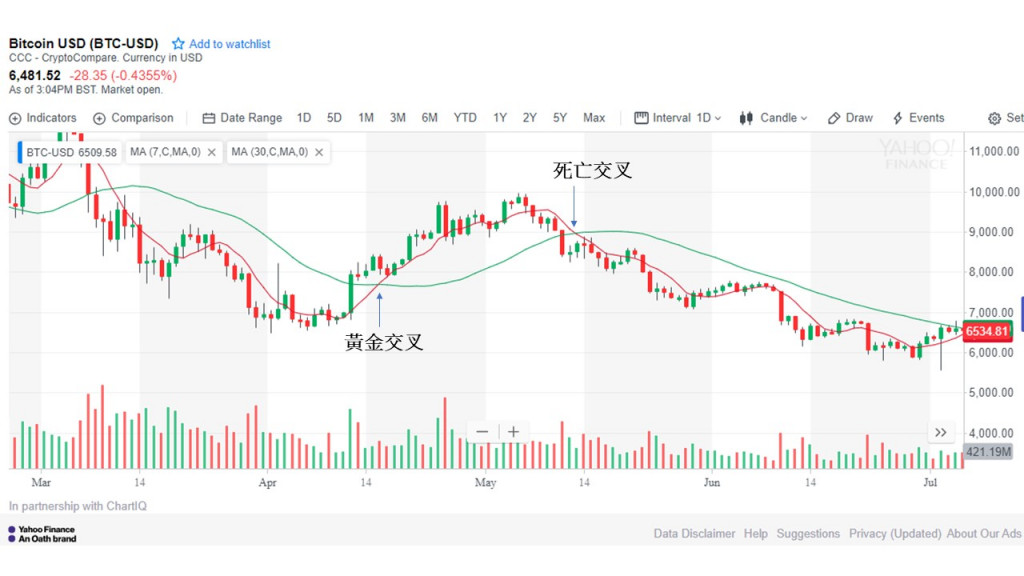Select the 5Y range
1024x576 pixels.
[x=560, y=118]
